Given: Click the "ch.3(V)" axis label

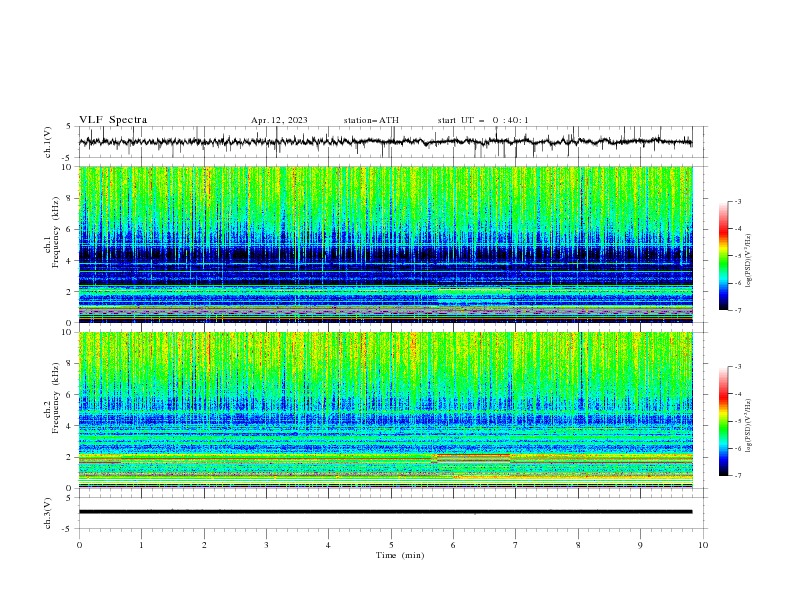Looking at the screenshot, I should point(48,513).
